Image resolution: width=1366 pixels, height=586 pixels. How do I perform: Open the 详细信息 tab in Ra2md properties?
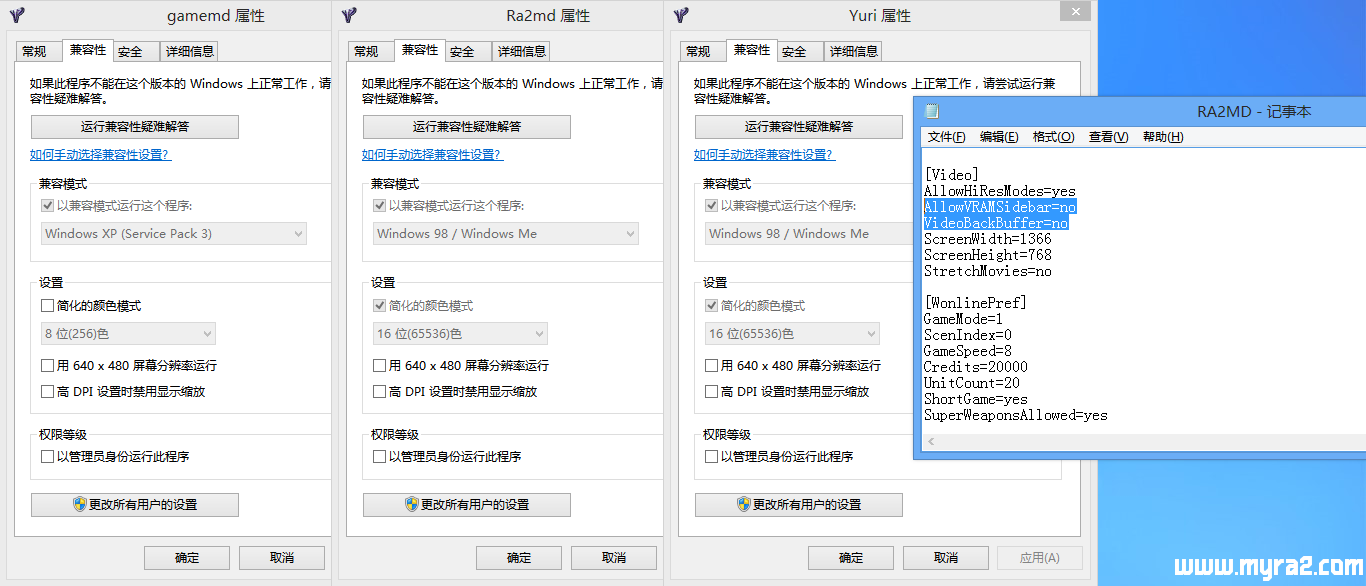tap(521, 51)
